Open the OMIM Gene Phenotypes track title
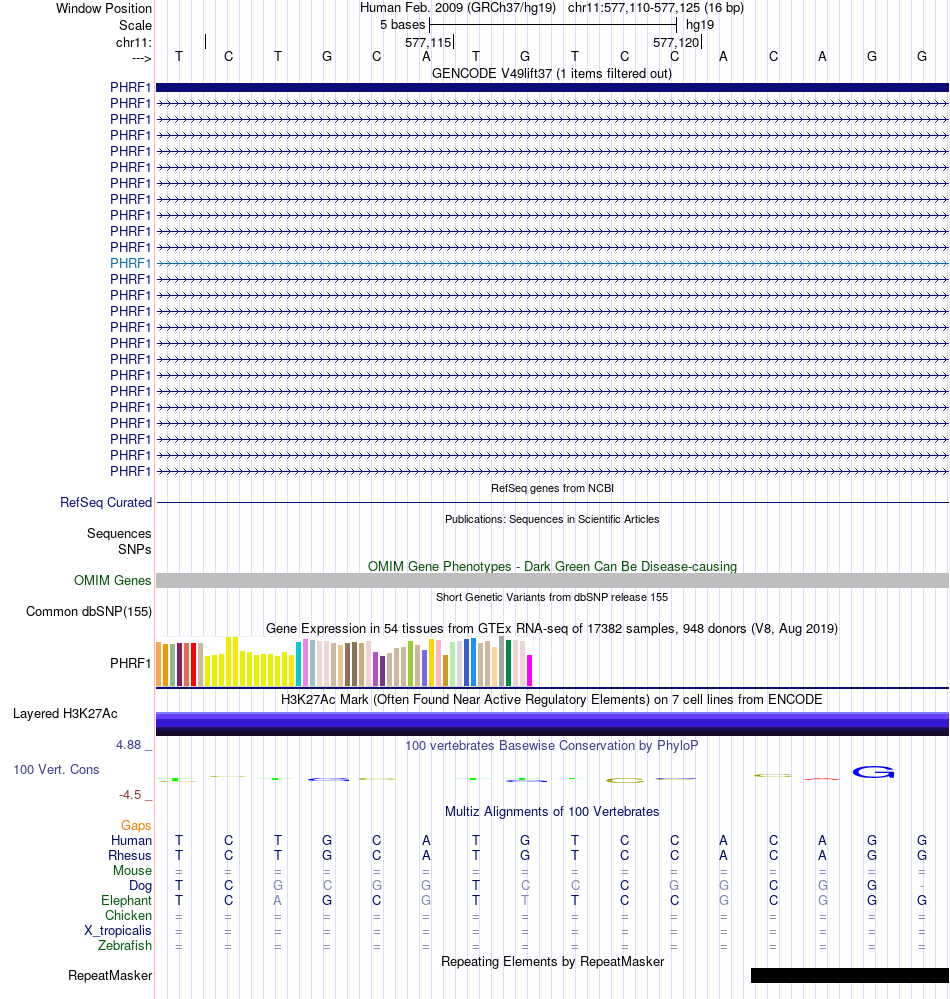950x999 pixels. (552, 566)
